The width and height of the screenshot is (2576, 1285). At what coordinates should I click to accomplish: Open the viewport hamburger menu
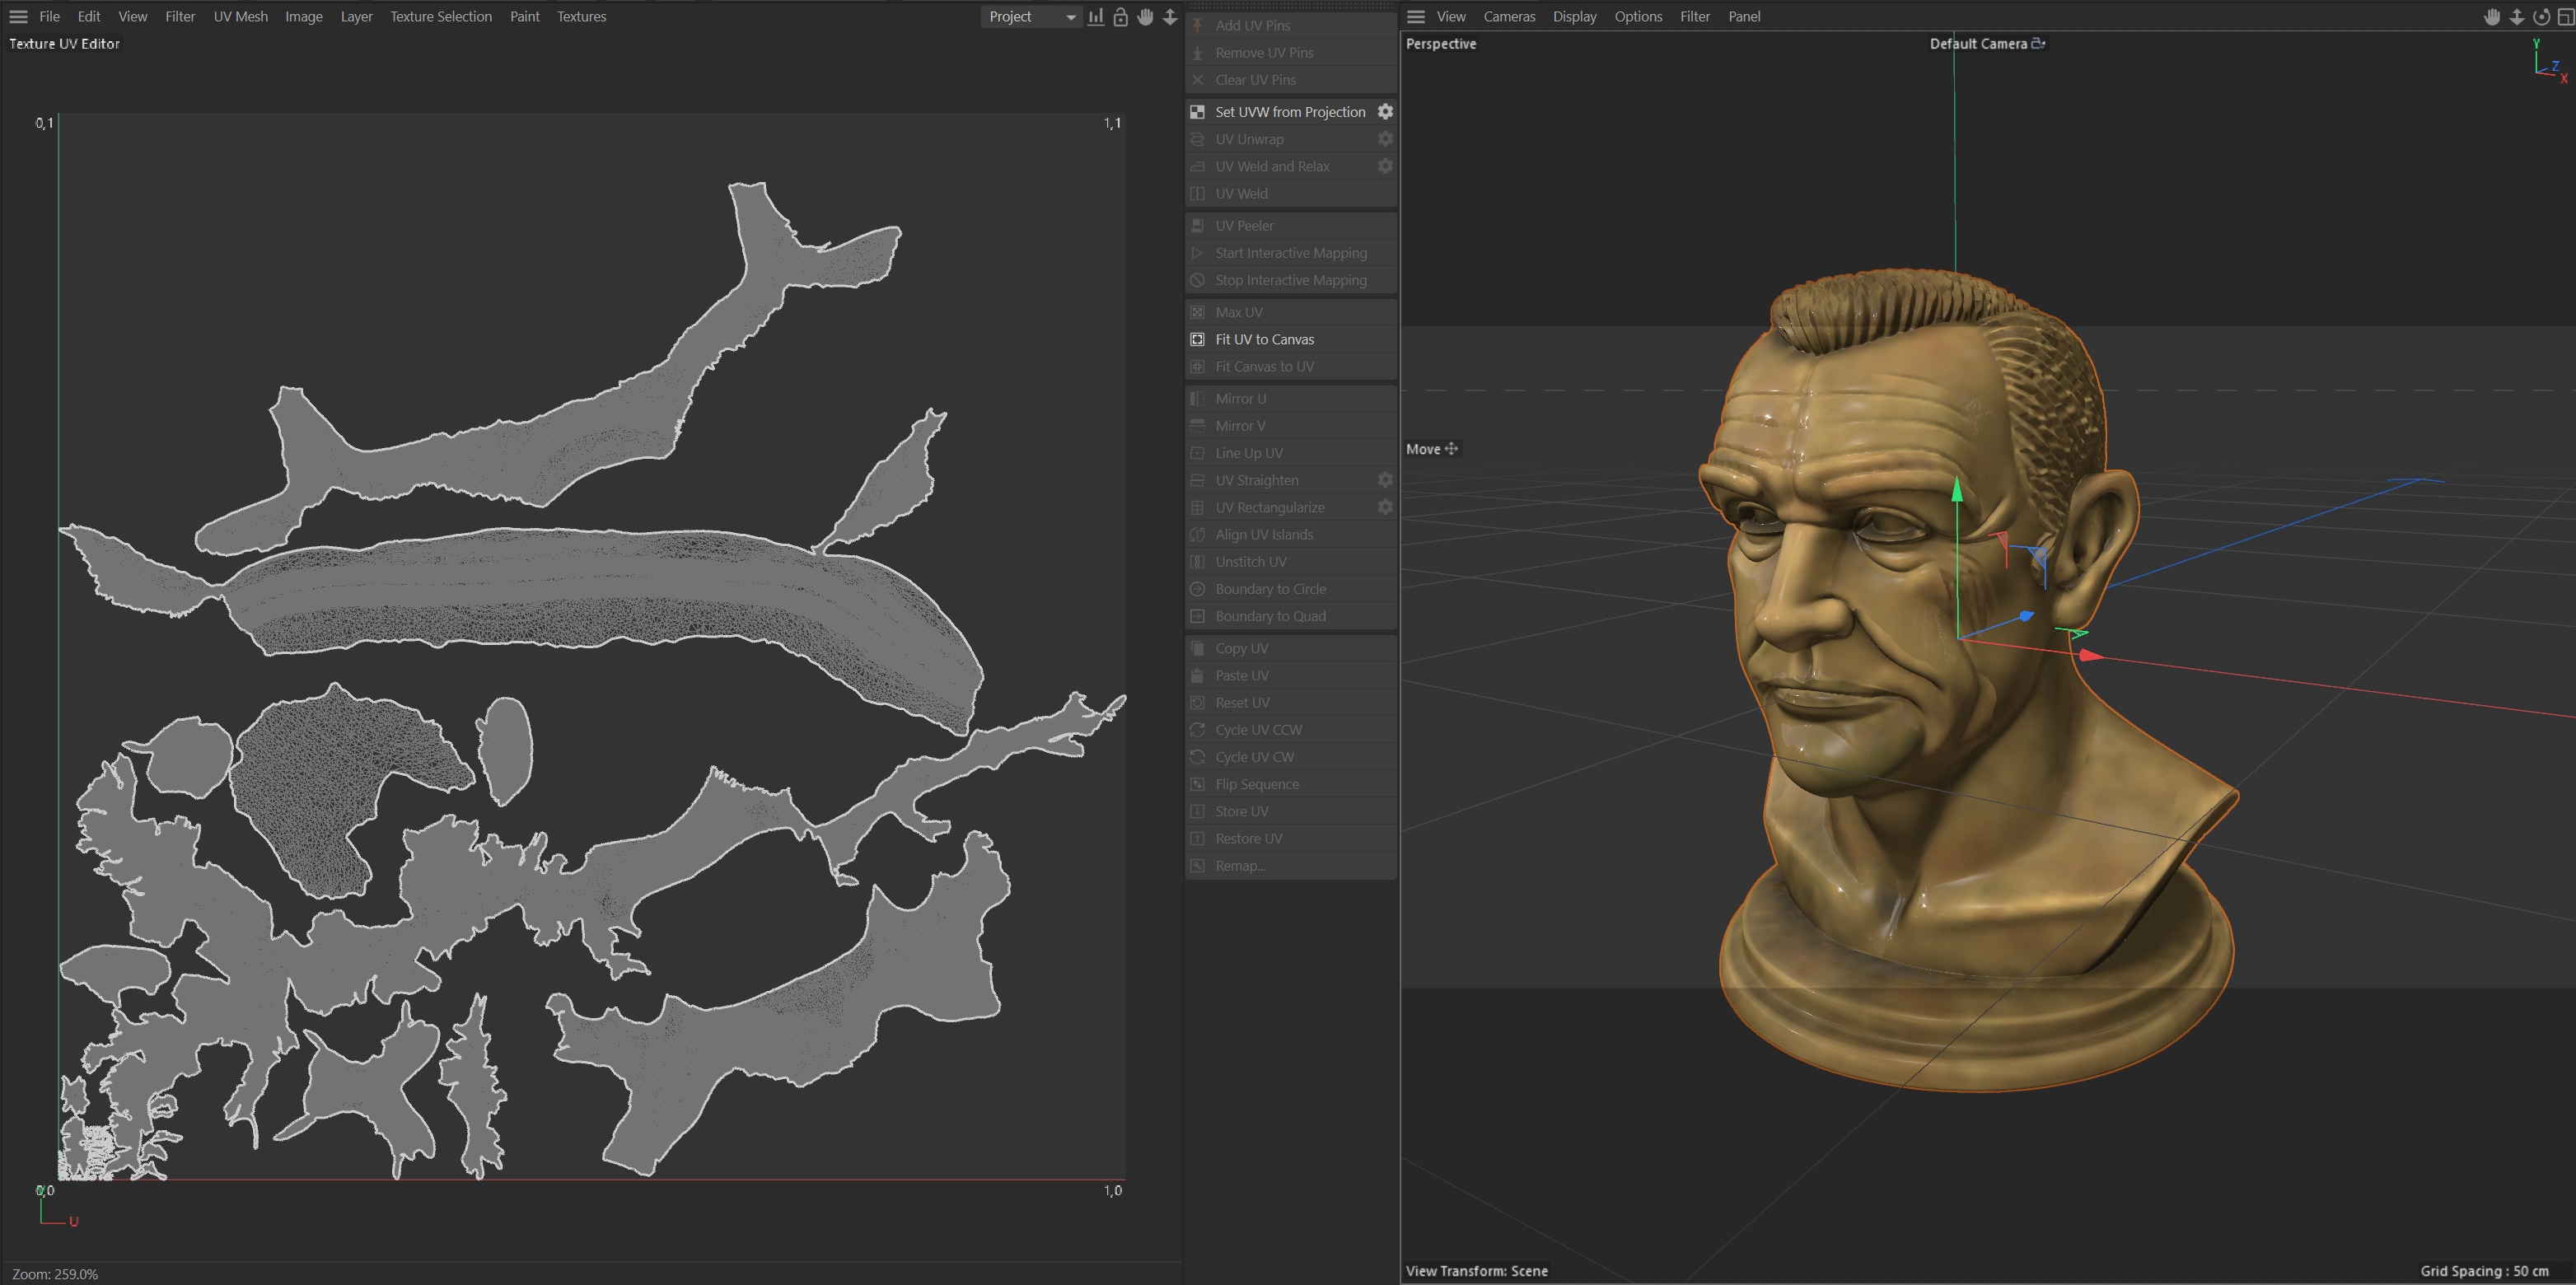pyautogui.click(x=1416, y=17)
